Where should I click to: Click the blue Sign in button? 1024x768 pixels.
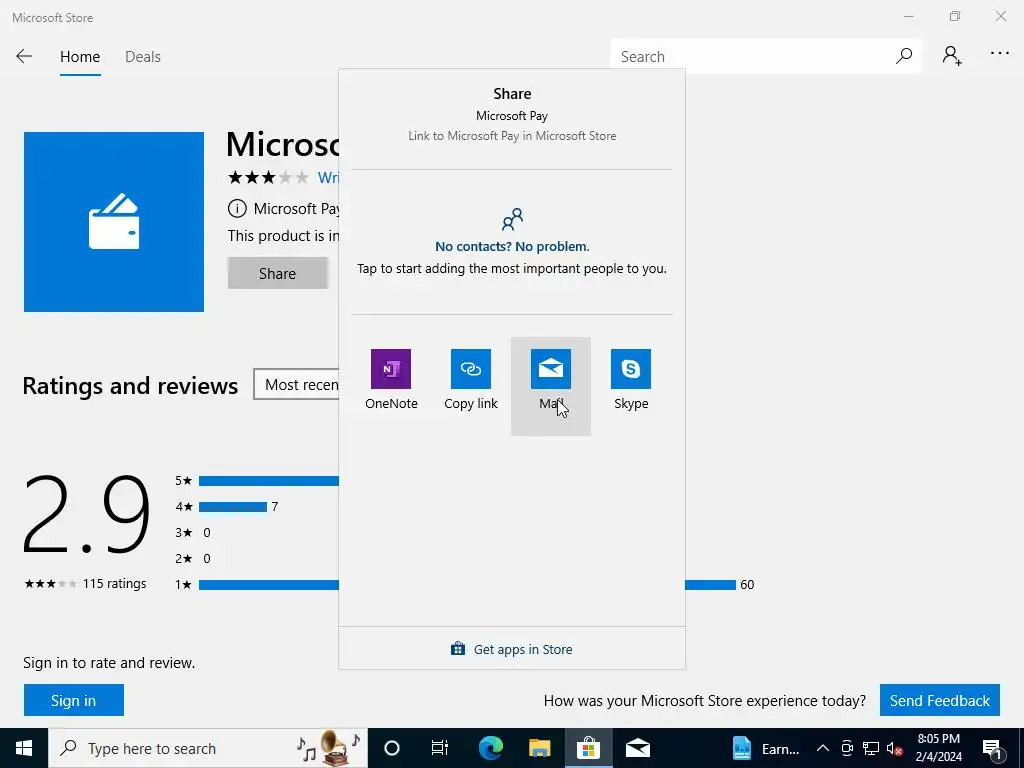[x=74, y=700]
